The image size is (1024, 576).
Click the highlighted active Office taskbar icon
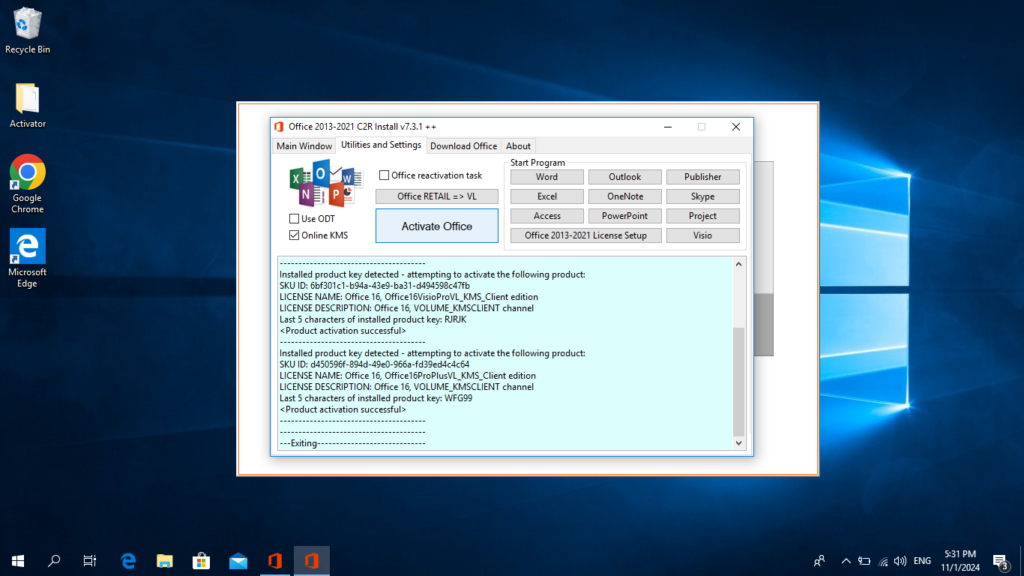(x=312, y=561)
